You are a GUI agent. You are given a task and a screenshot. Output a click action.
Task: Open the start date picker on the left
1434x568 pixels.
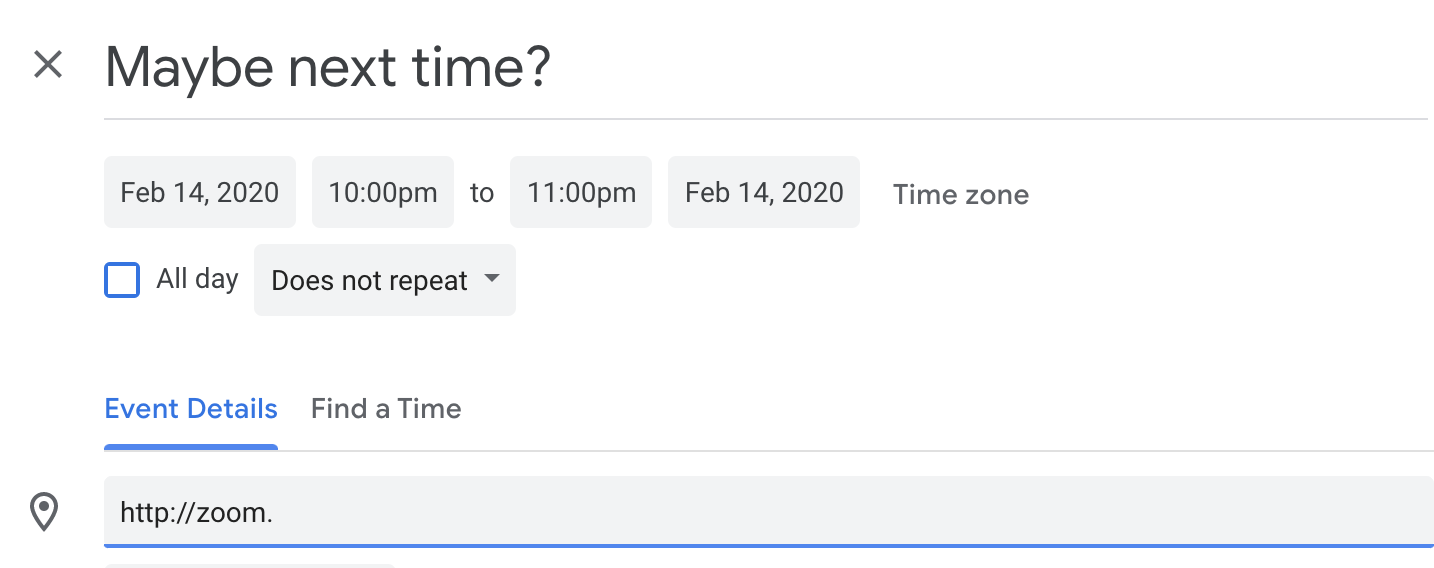pos(200,192)
